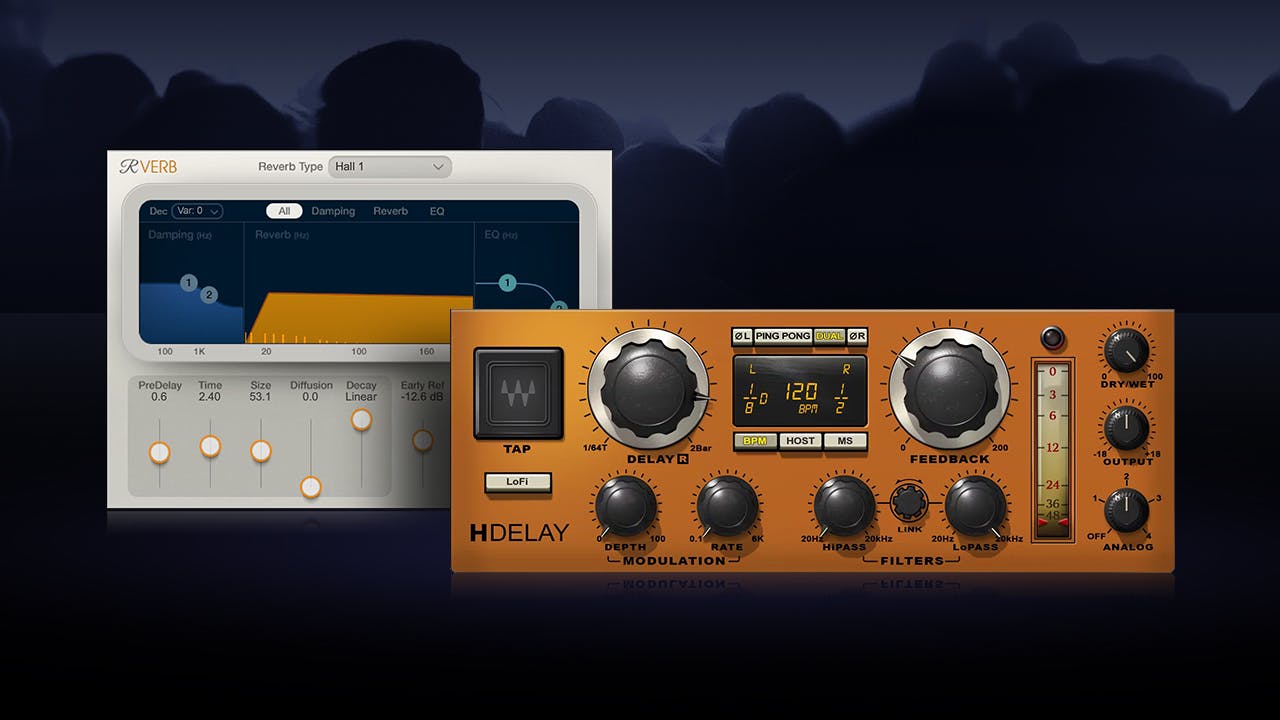
Task: Click the PreDelay slider handle
Action: pos(159,453)
